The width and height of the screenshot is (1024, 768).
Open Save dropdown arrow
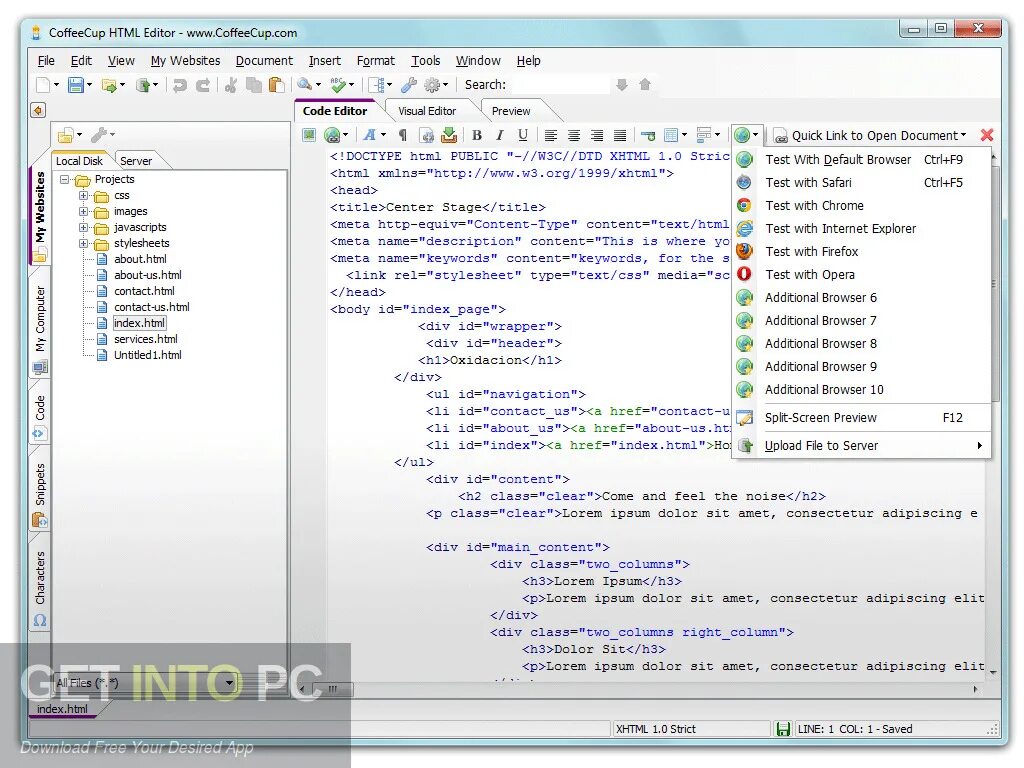coord(89,85)
